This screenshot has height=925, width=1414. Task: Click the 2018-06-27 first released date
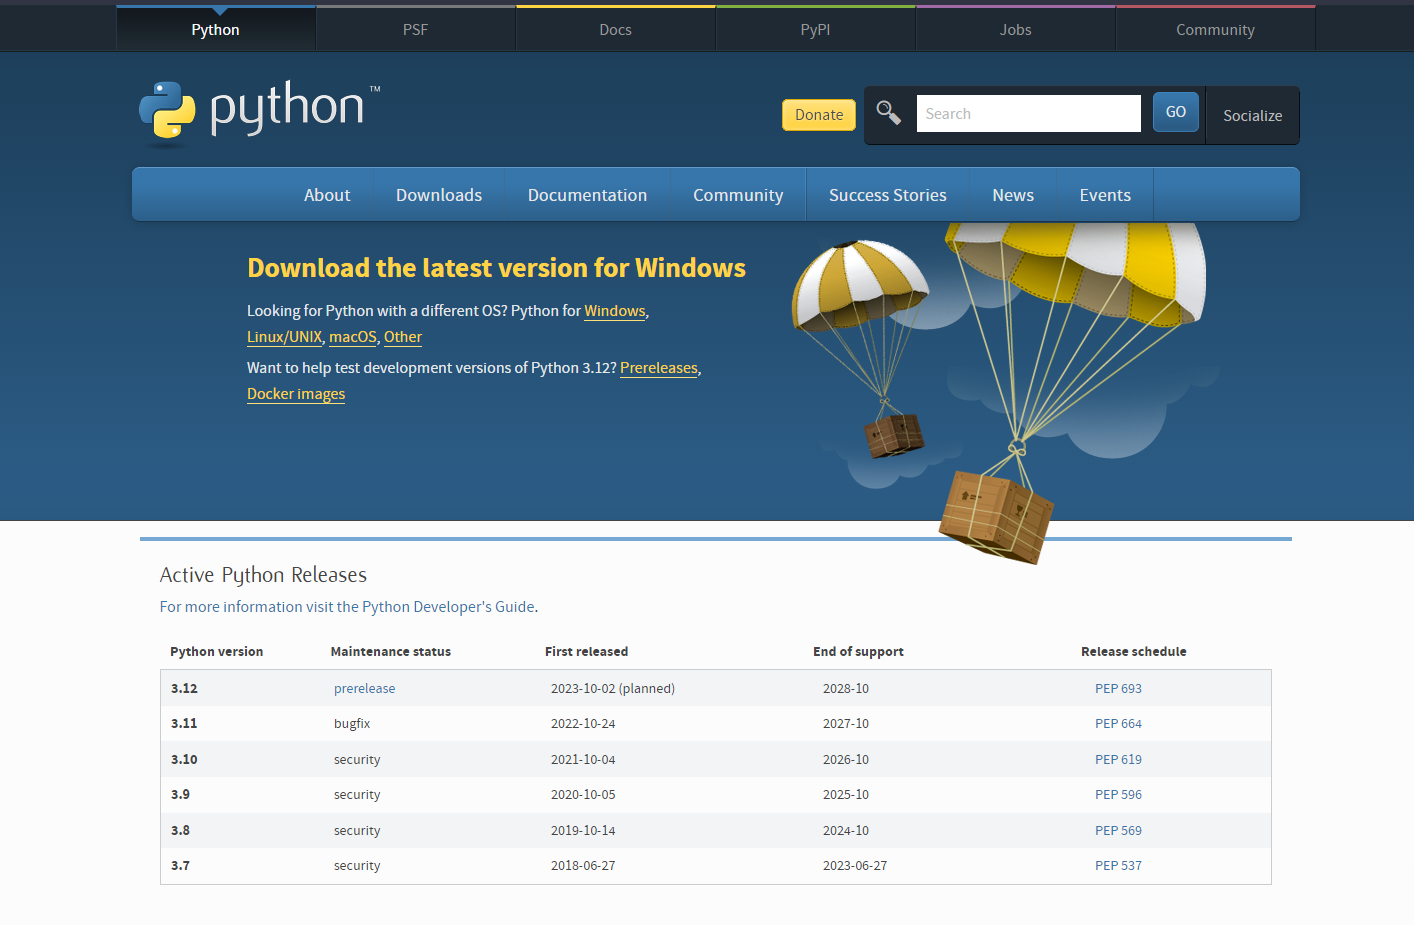pyautogui.click(x=583, y=866)
